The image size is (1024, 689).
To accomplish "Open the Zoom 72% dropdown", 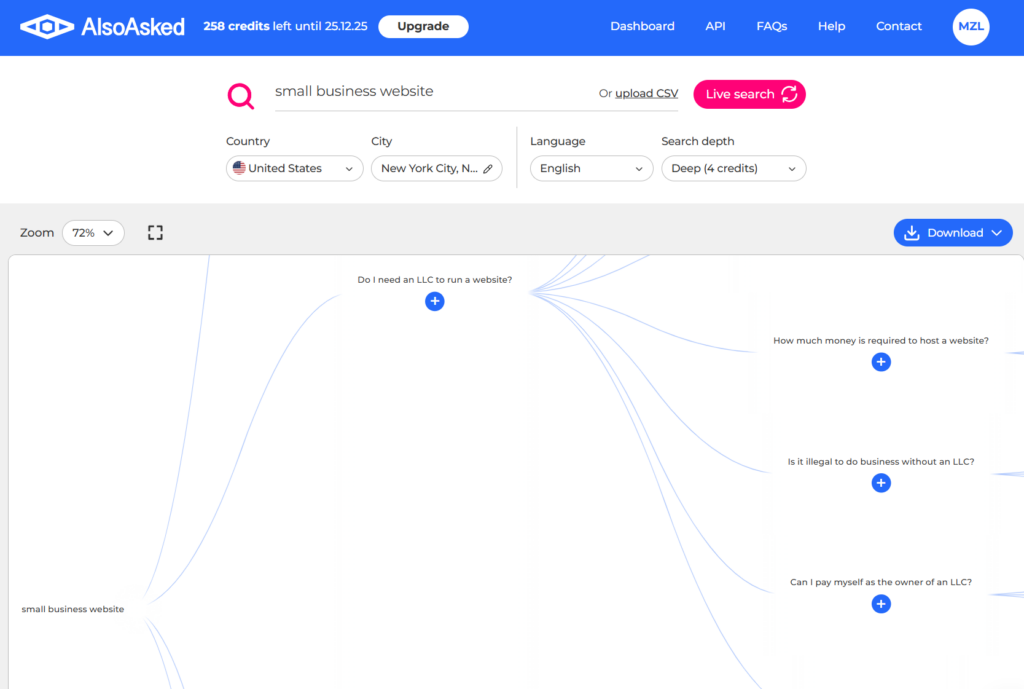I will (x=93, y=233).
